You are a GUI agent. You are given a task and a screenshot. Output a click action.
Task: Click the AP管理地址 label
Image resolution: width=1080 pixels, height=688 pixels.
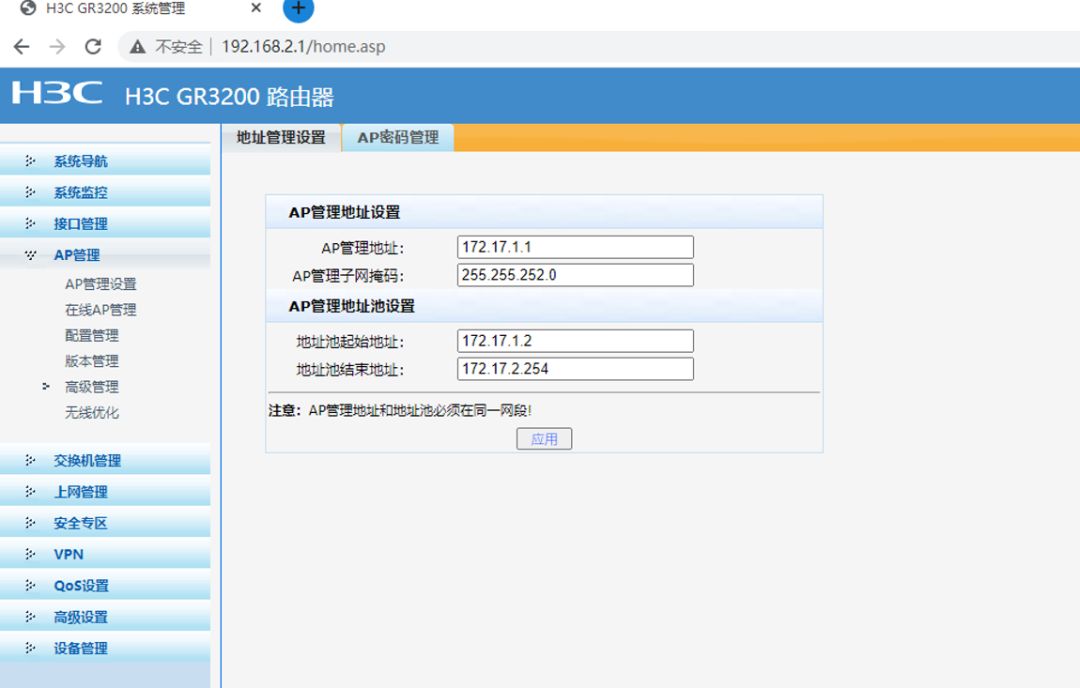(x=362, y=248)
